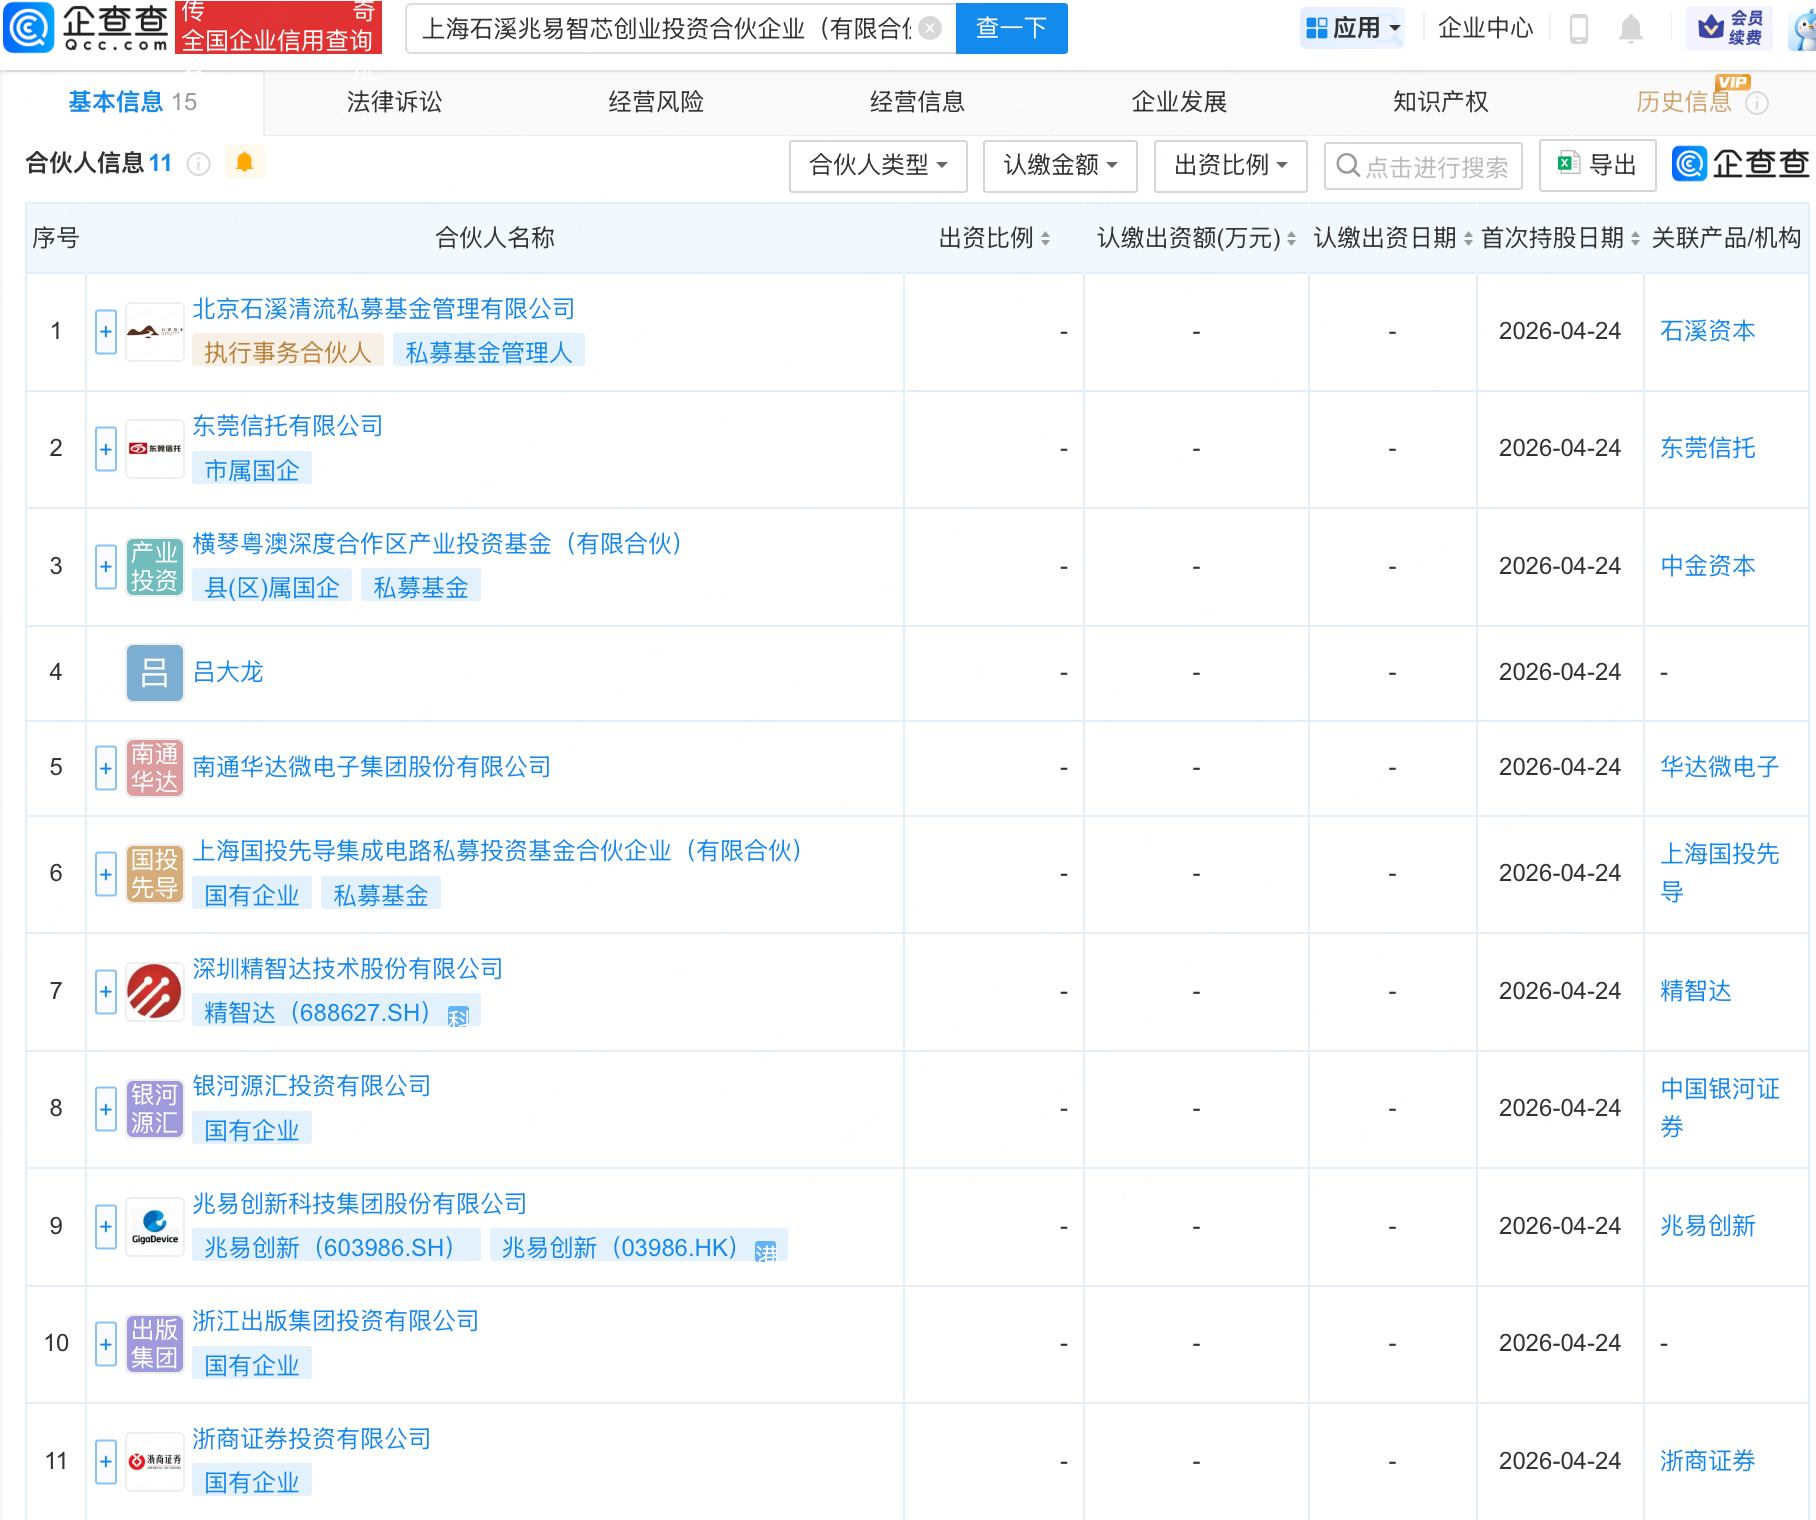This screenshot has height=1520, width=1816.
Task: Open the 认缴金额 filter dropdown
Action: point(1059,165)
